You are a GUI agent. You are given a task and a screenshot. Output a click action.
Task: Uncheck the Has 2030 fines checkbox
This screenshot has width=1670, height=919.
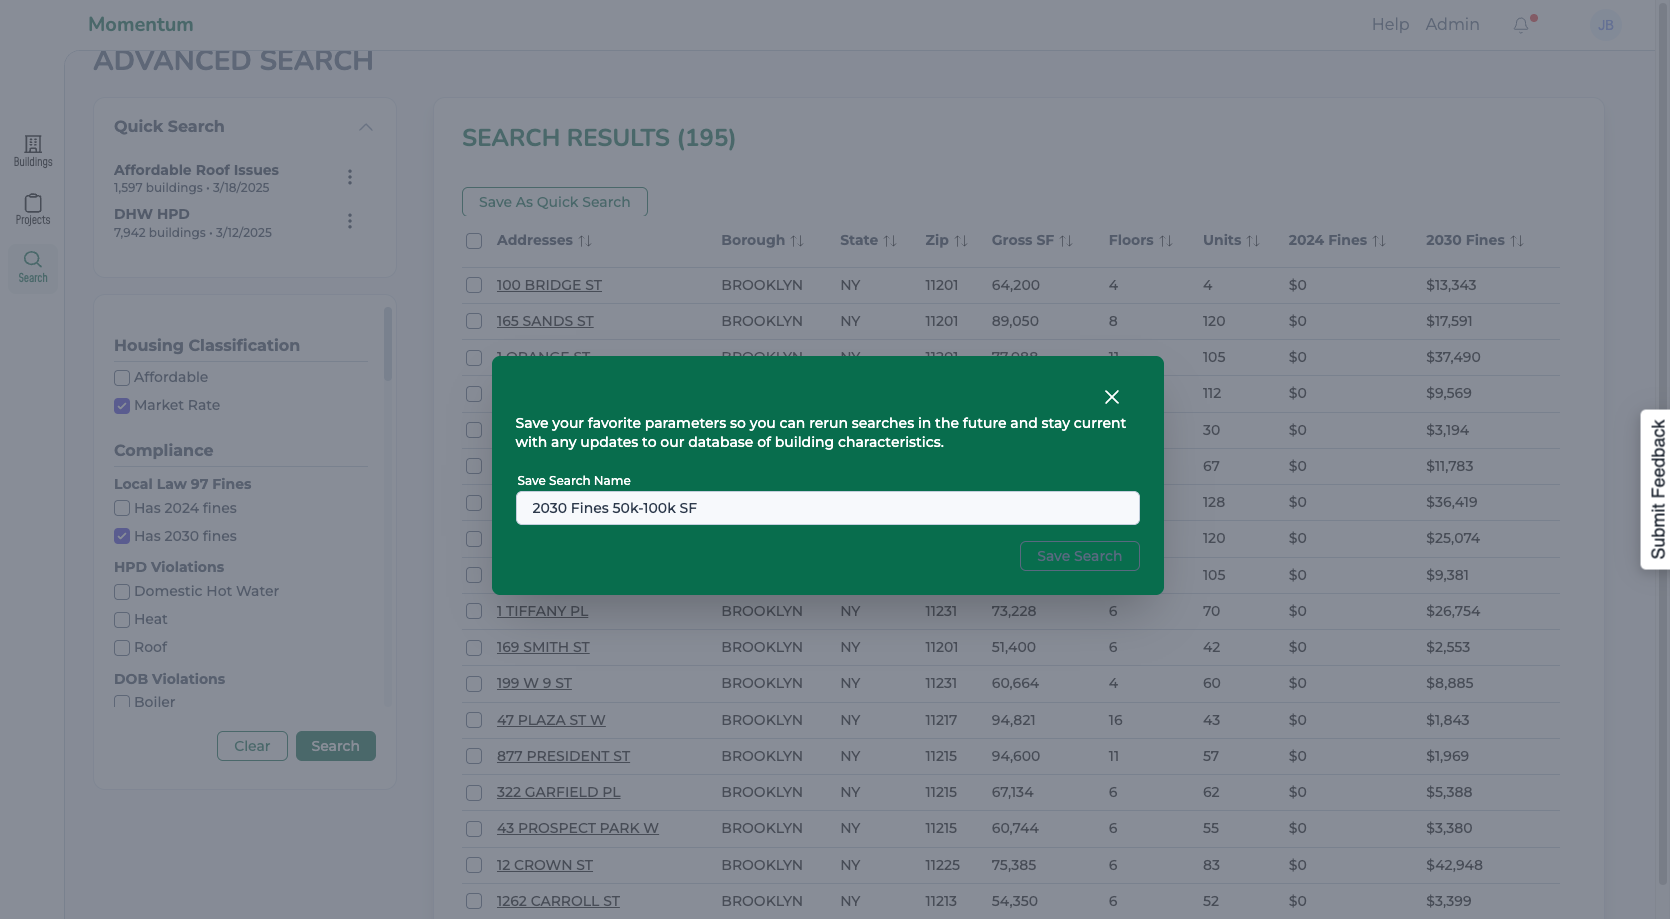point(122,536)
